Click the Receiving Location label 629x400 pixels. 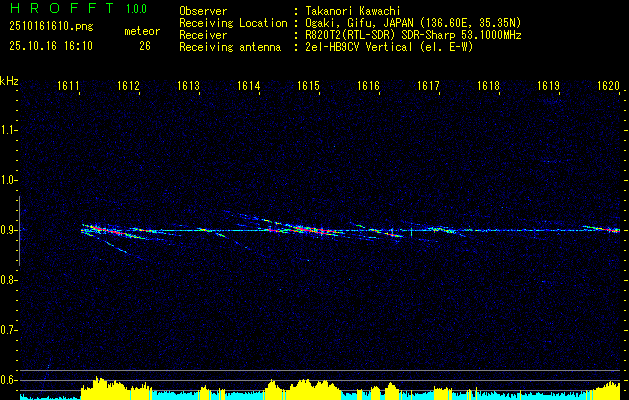(x=233, y=23)
